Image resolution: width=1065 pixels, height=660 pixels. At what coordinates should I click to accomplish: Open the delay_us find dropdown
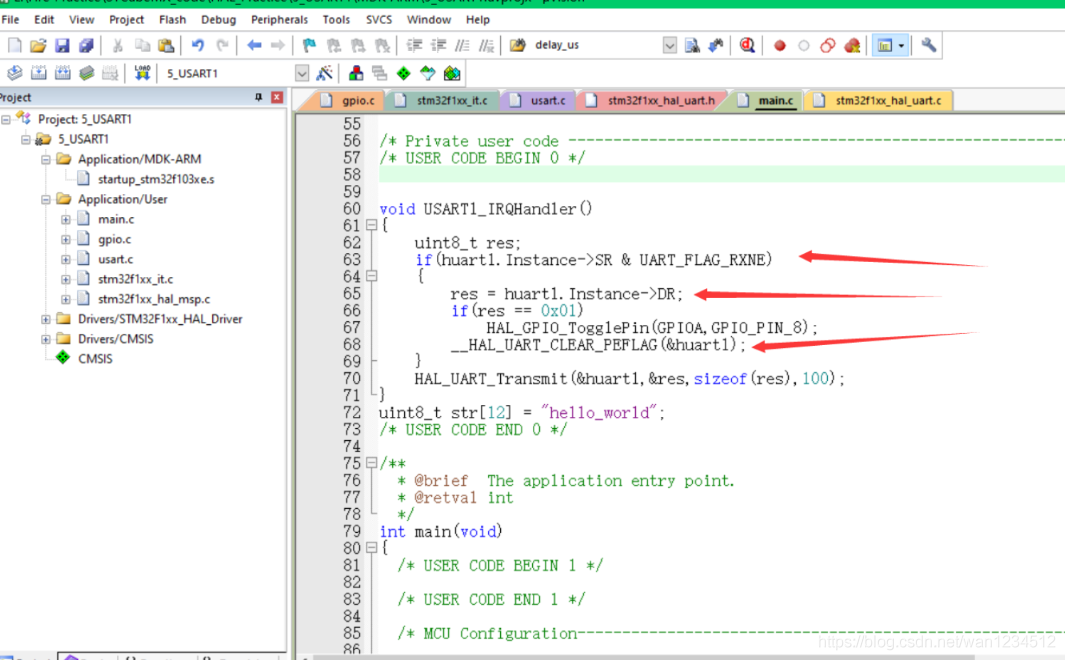click(x=669, y=46)
